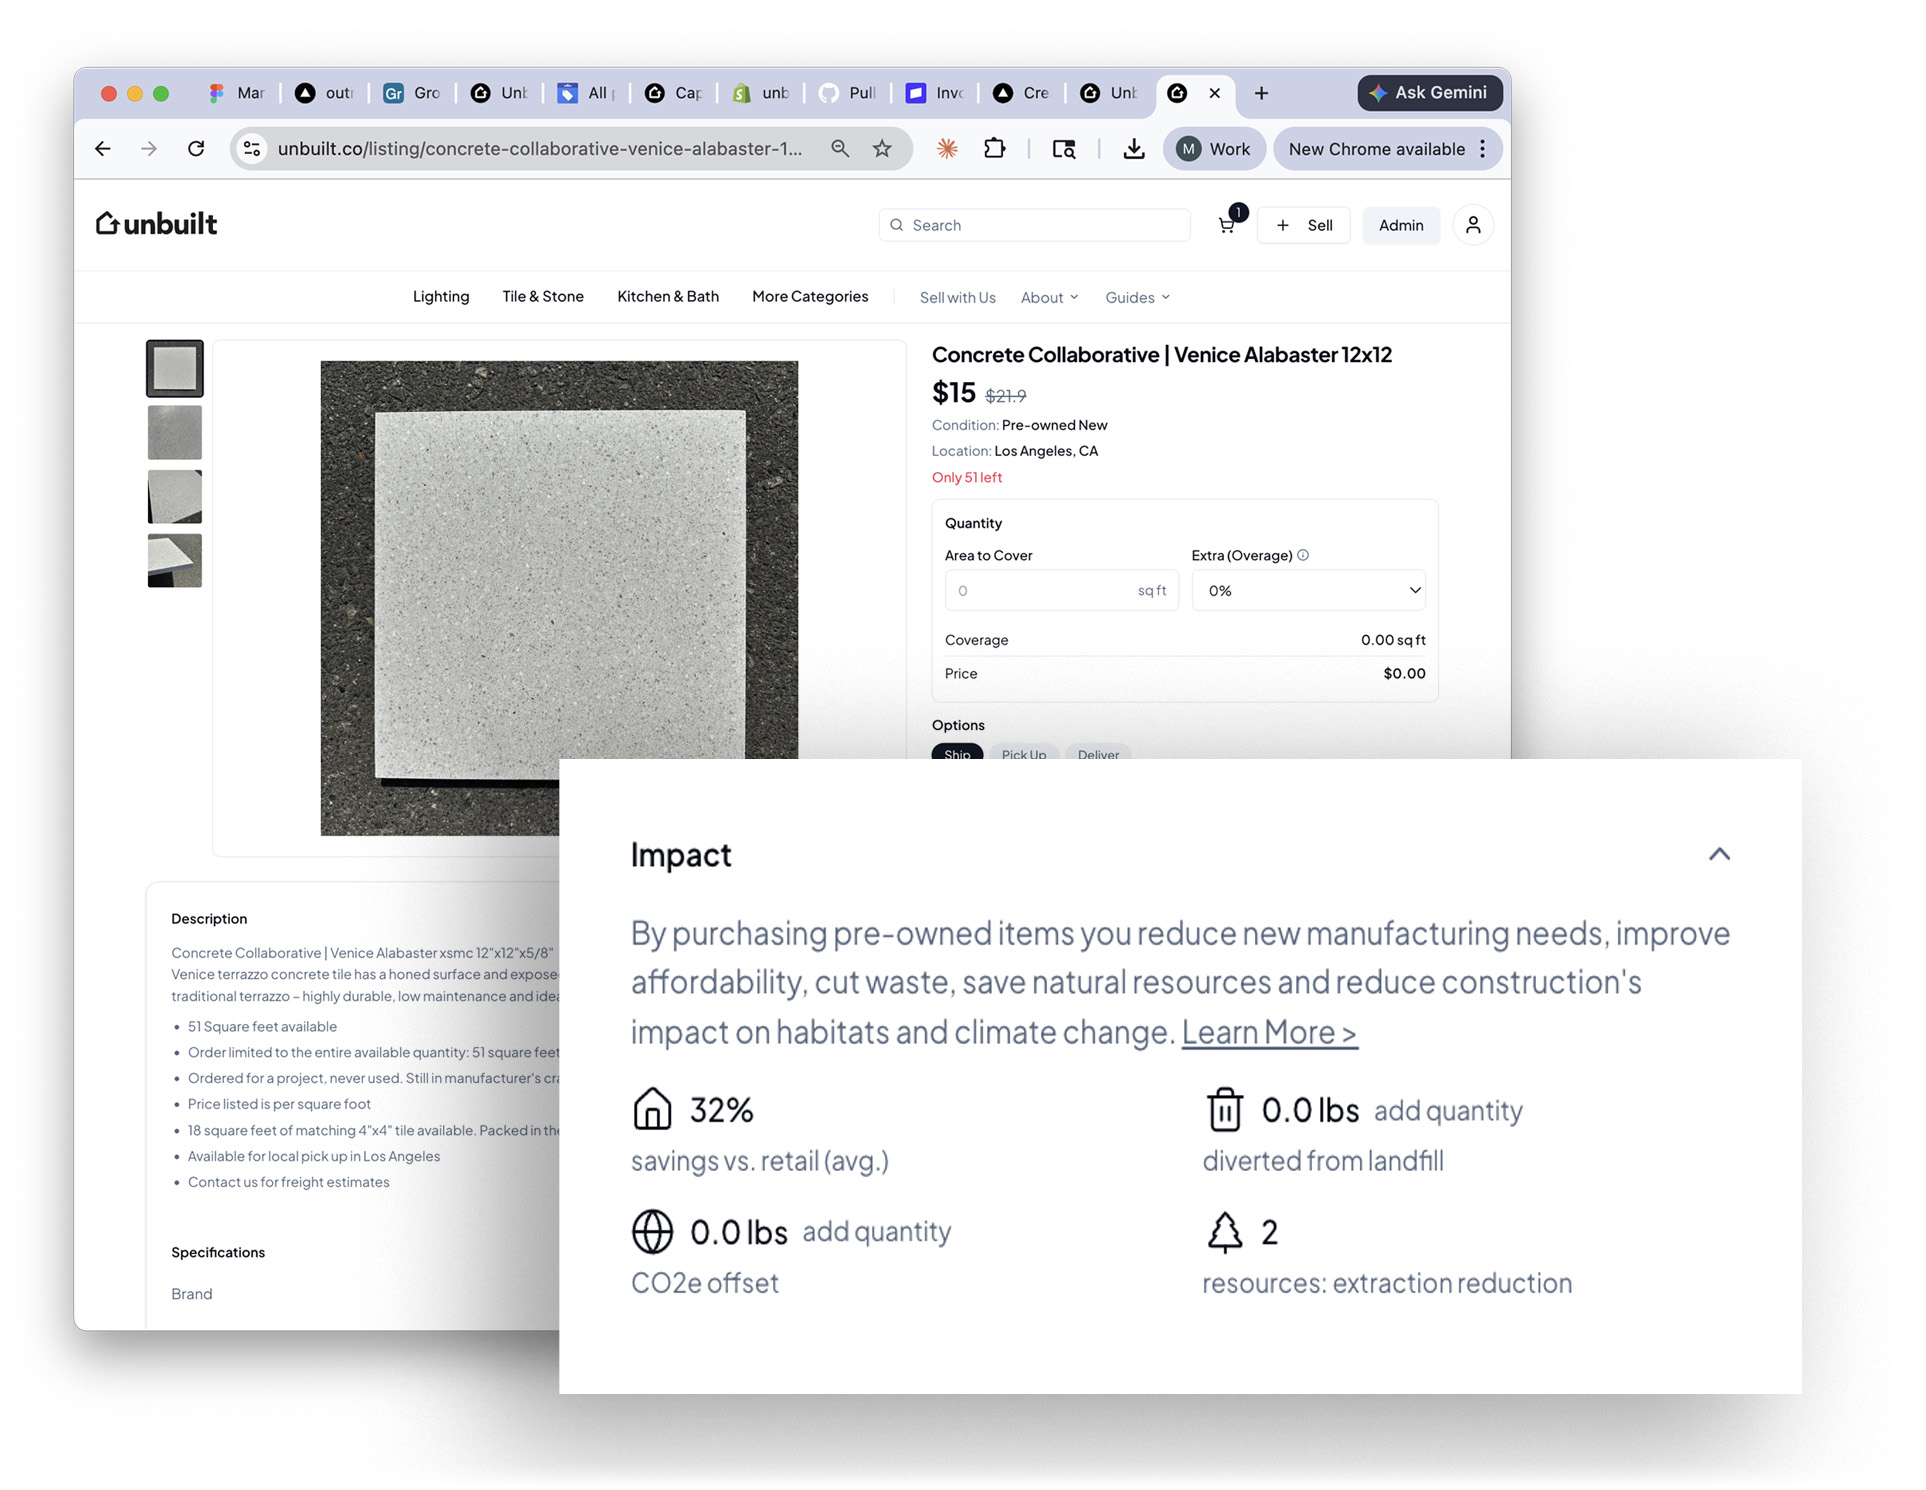The image size is (1926, 1490).
Task: Select the third tile thumbnail
Action: 175,496
